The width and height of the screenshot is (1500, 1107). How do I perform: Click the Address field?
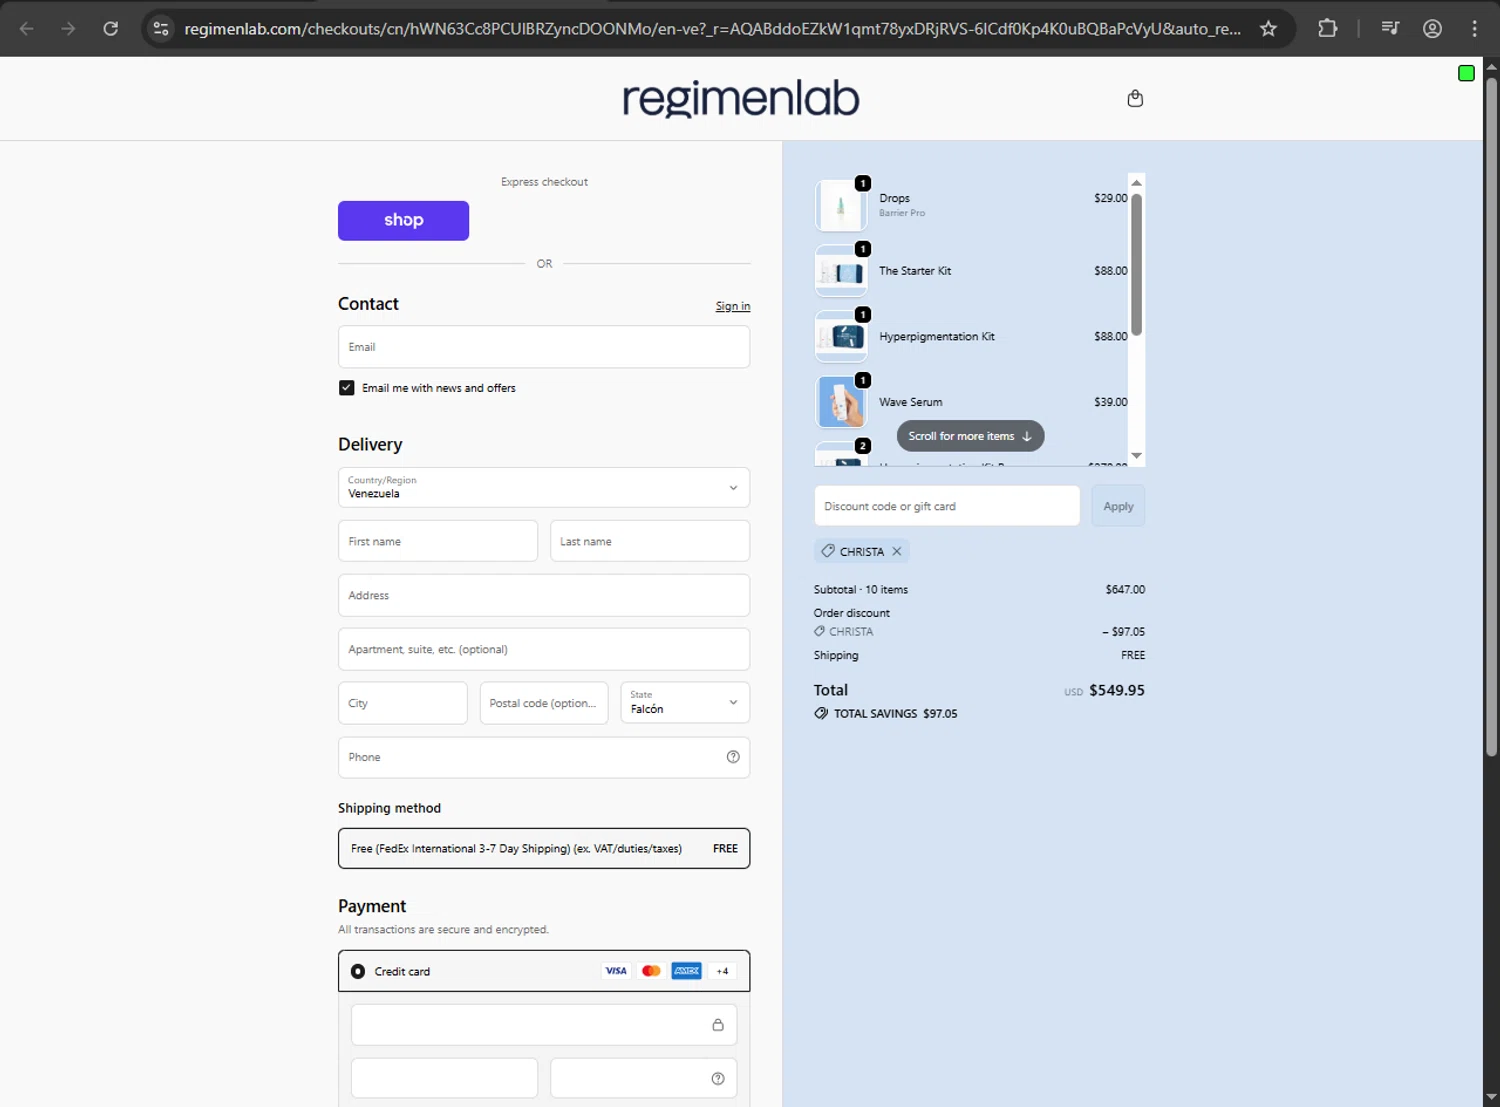tap(544, 595)
